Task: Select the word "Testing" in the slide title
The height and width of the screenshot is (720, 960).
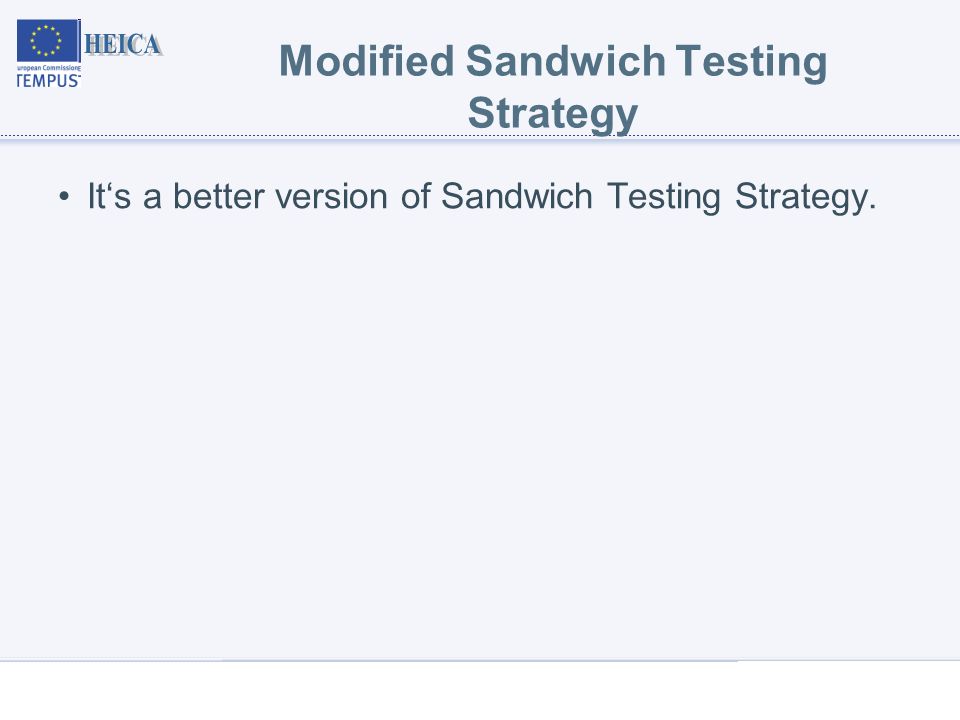Action: pos(751,62)
